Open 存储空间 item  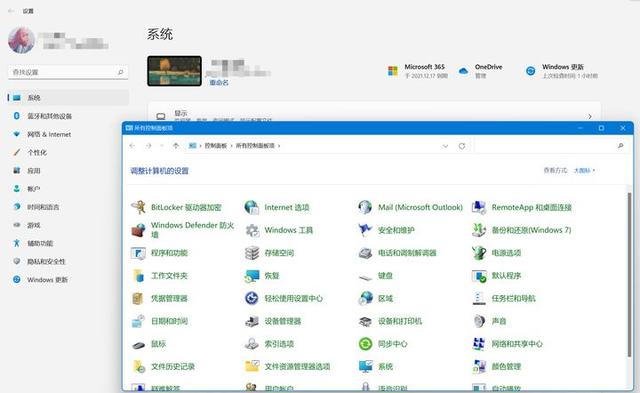tap(269, 253)
